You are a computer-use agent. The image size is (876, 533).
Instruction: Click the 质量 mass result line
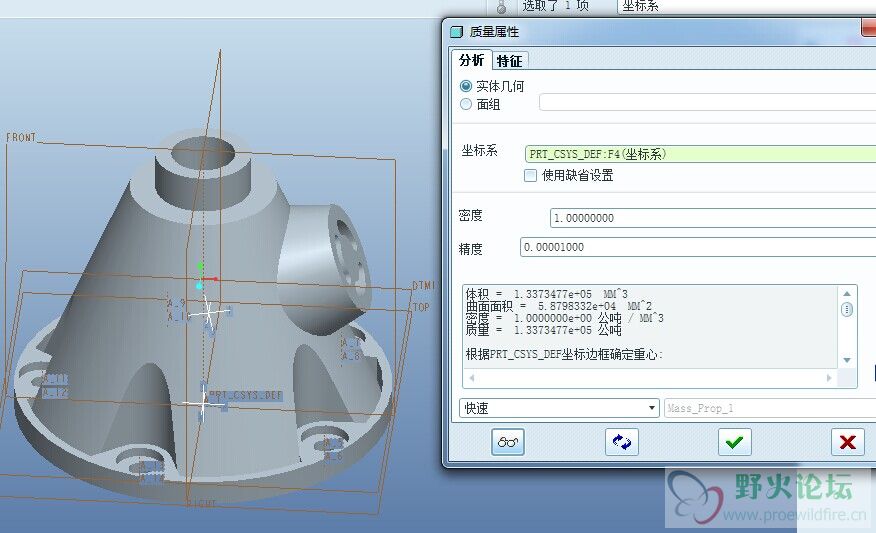[x=543, y=330]
